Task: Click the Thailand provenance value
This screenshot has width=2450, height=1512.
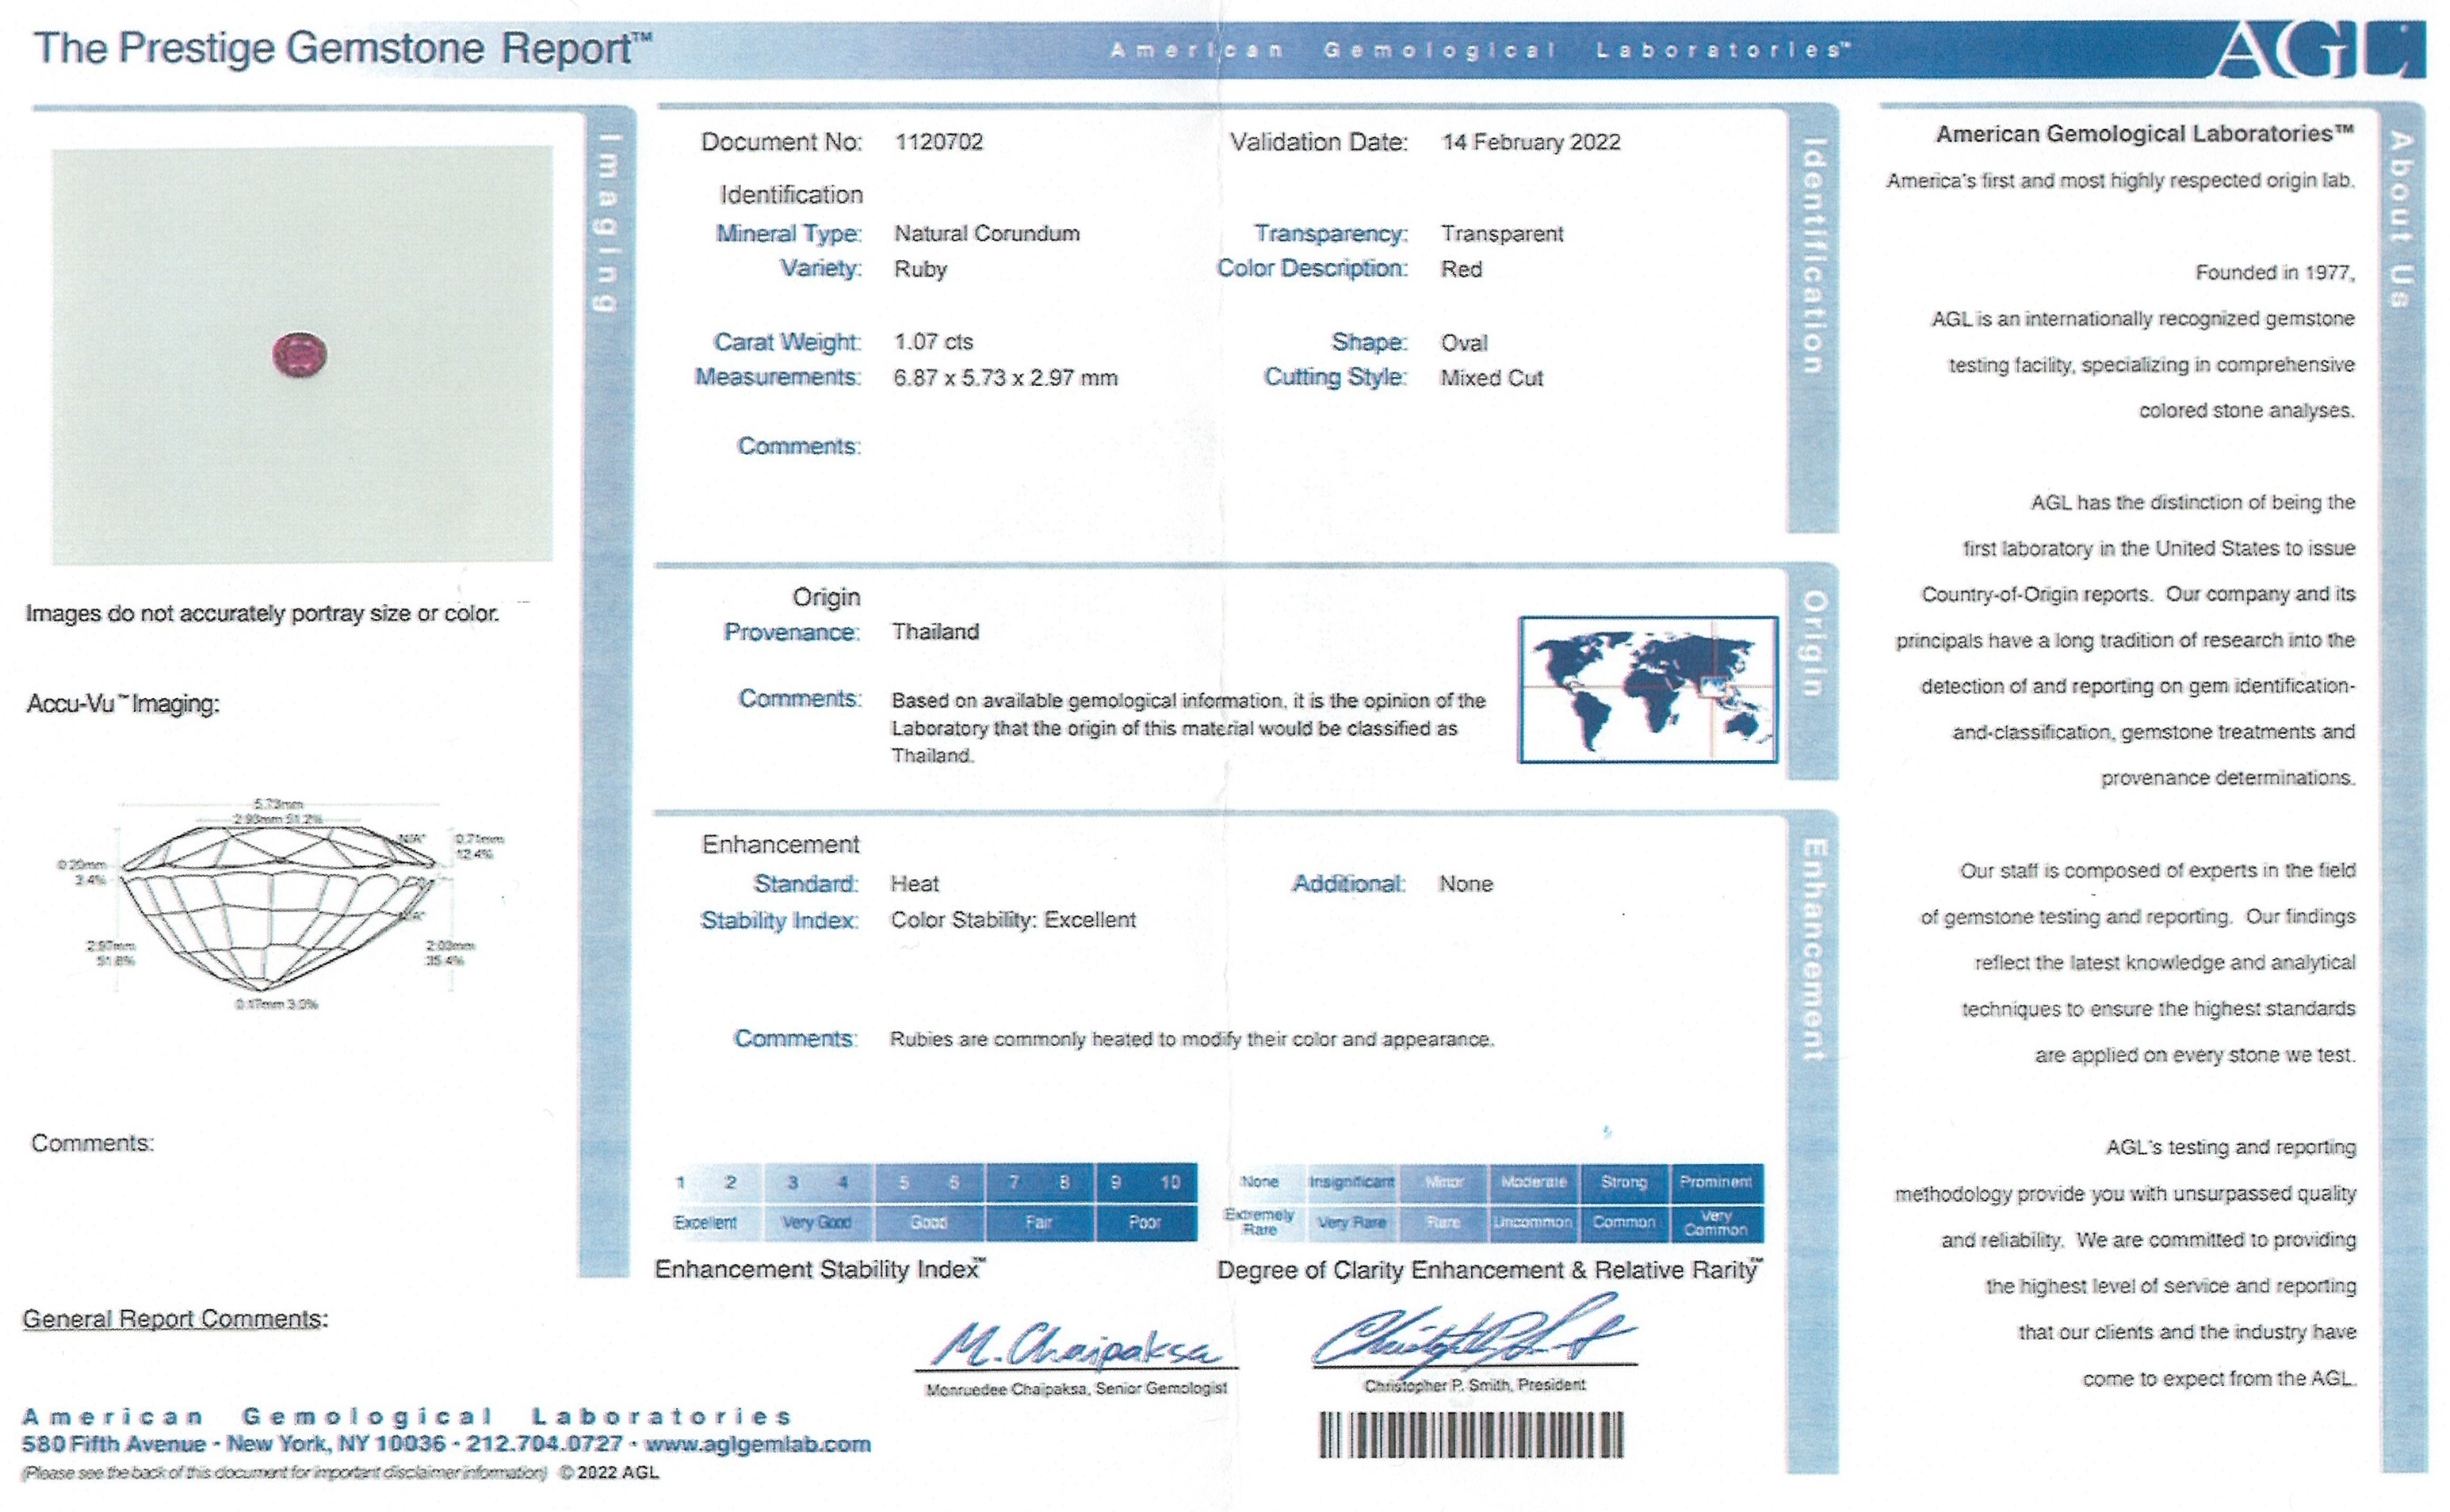Action: pyautogui.click(x=935, y=632)
